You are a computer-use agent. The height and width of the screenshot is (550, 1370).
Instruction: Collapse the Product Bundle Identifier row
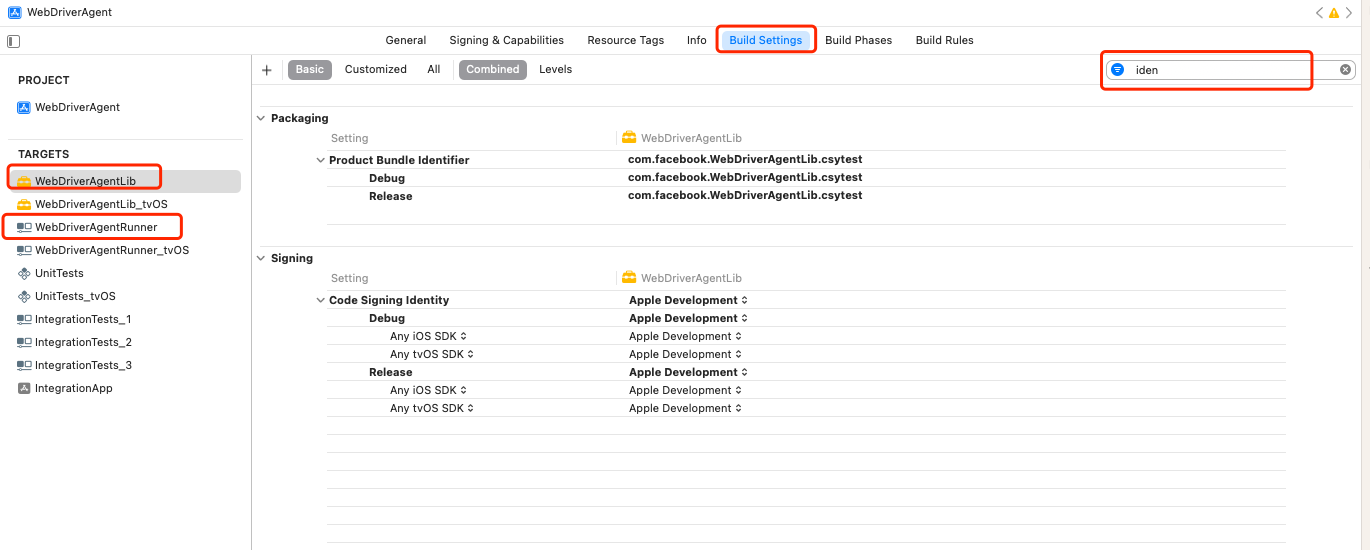(x=320, y=160)
